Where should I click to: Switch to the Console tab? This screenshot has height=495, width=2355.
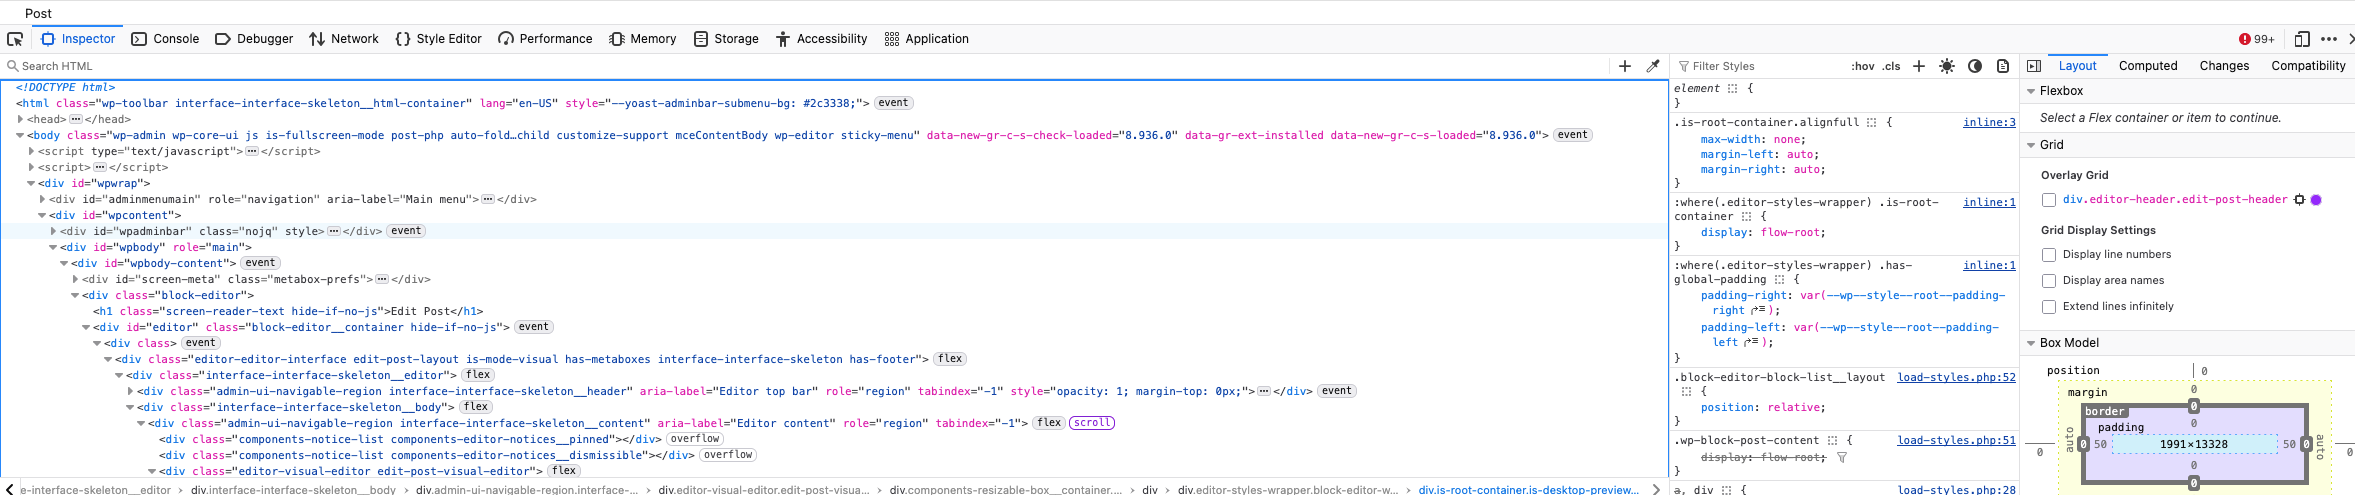click(x=166, y=39)
